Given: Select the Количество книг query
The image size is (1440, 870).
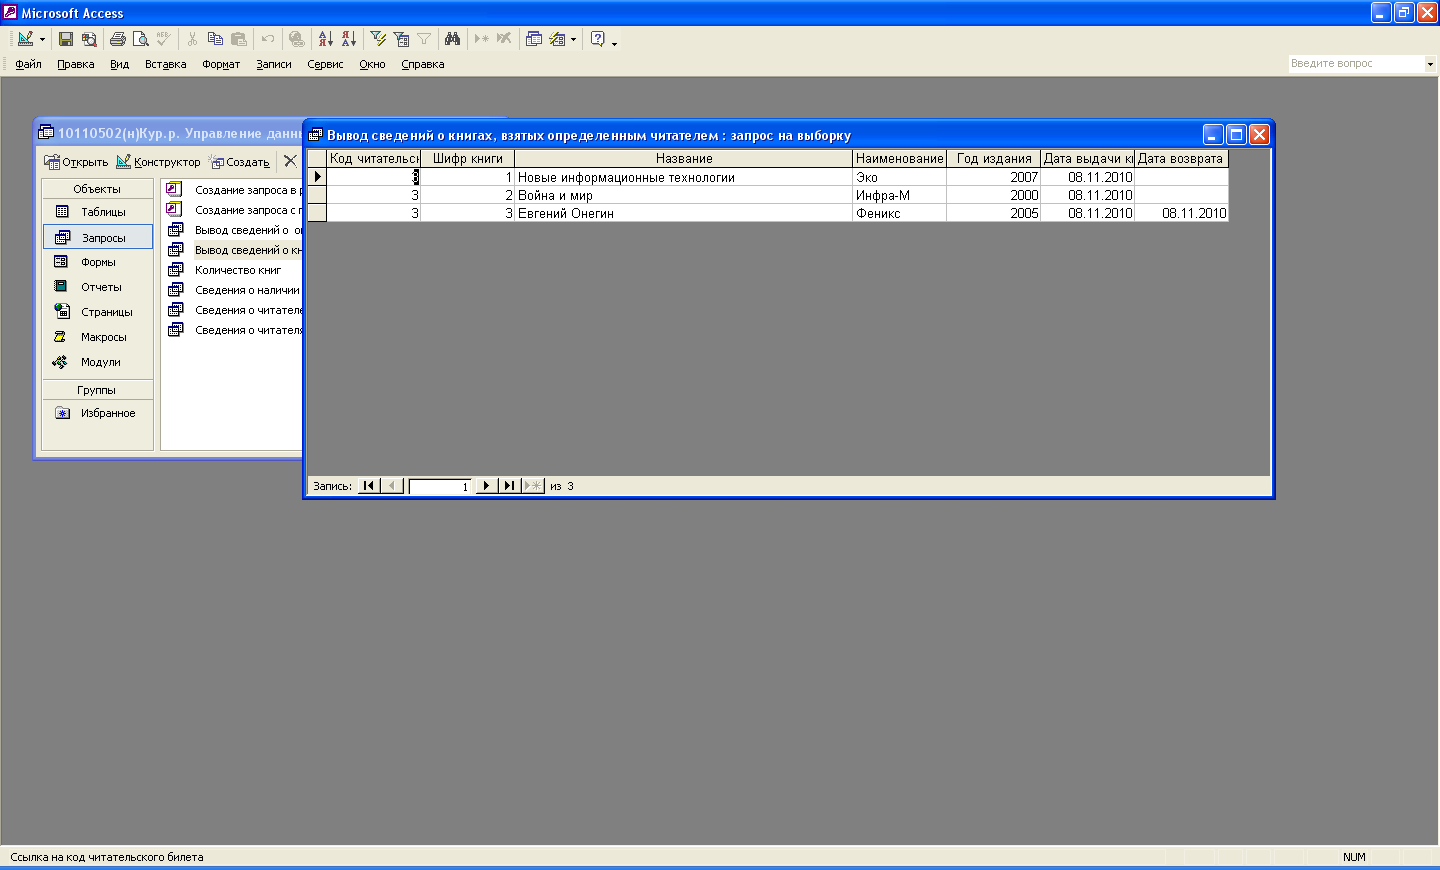Looking at the screenshot, I should tap(237, 270).
